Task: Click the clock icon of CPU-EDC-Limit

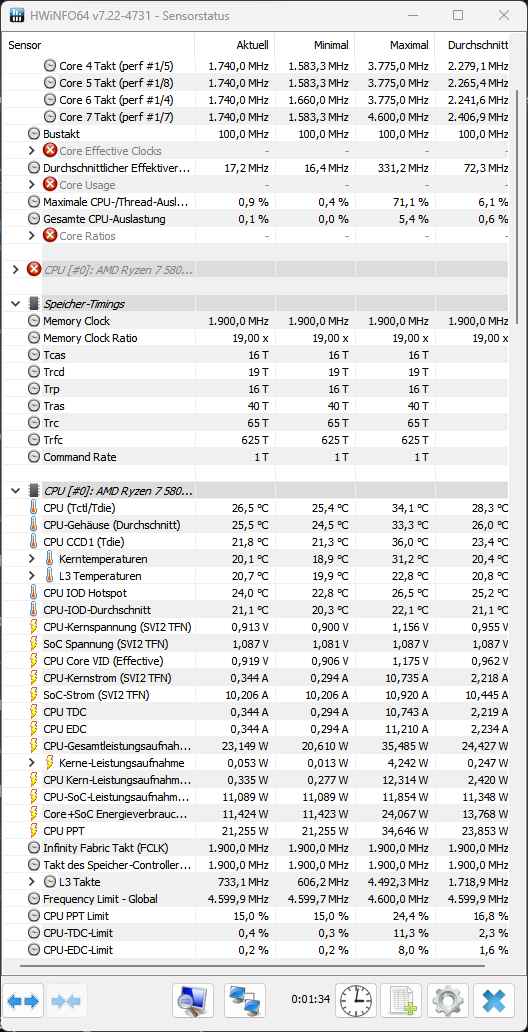Action: pyautogui.click(x=34, y=950)
